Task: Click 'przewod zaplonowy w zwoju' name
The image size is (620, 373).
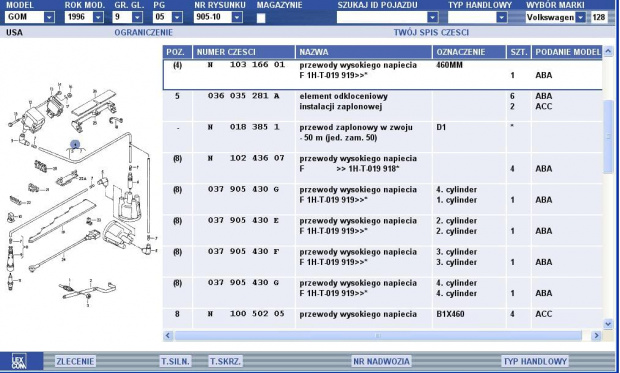Action: tap(356, 127)
